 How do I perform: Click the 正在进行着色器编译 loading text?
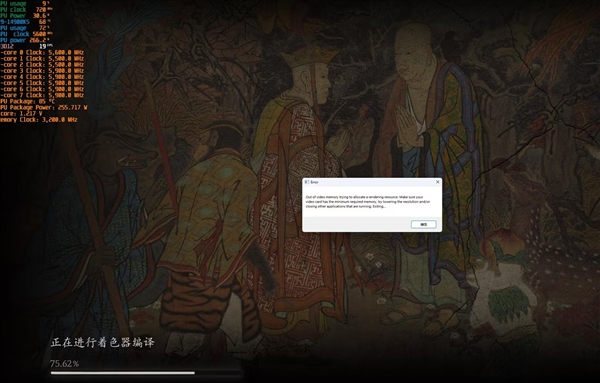click(x=103, y=342)
